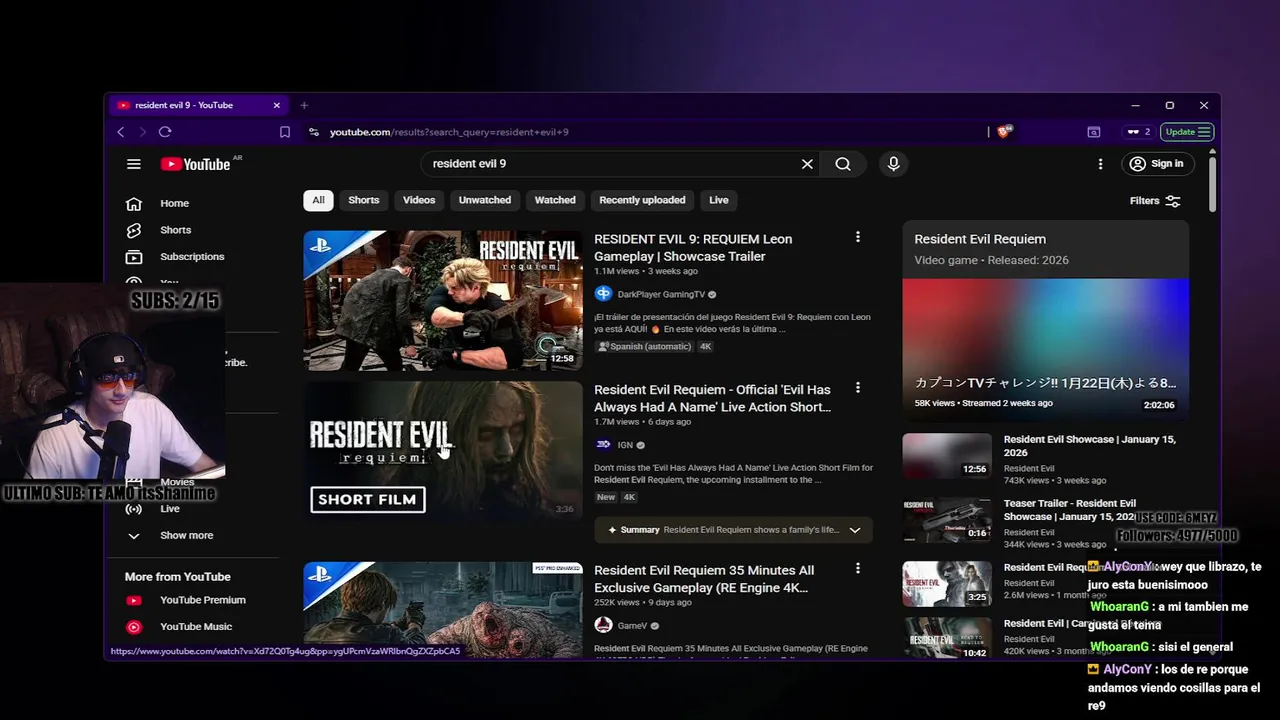Open Brave Shields lion icon
1280x720 pixels.
[x=1005, y=132]
